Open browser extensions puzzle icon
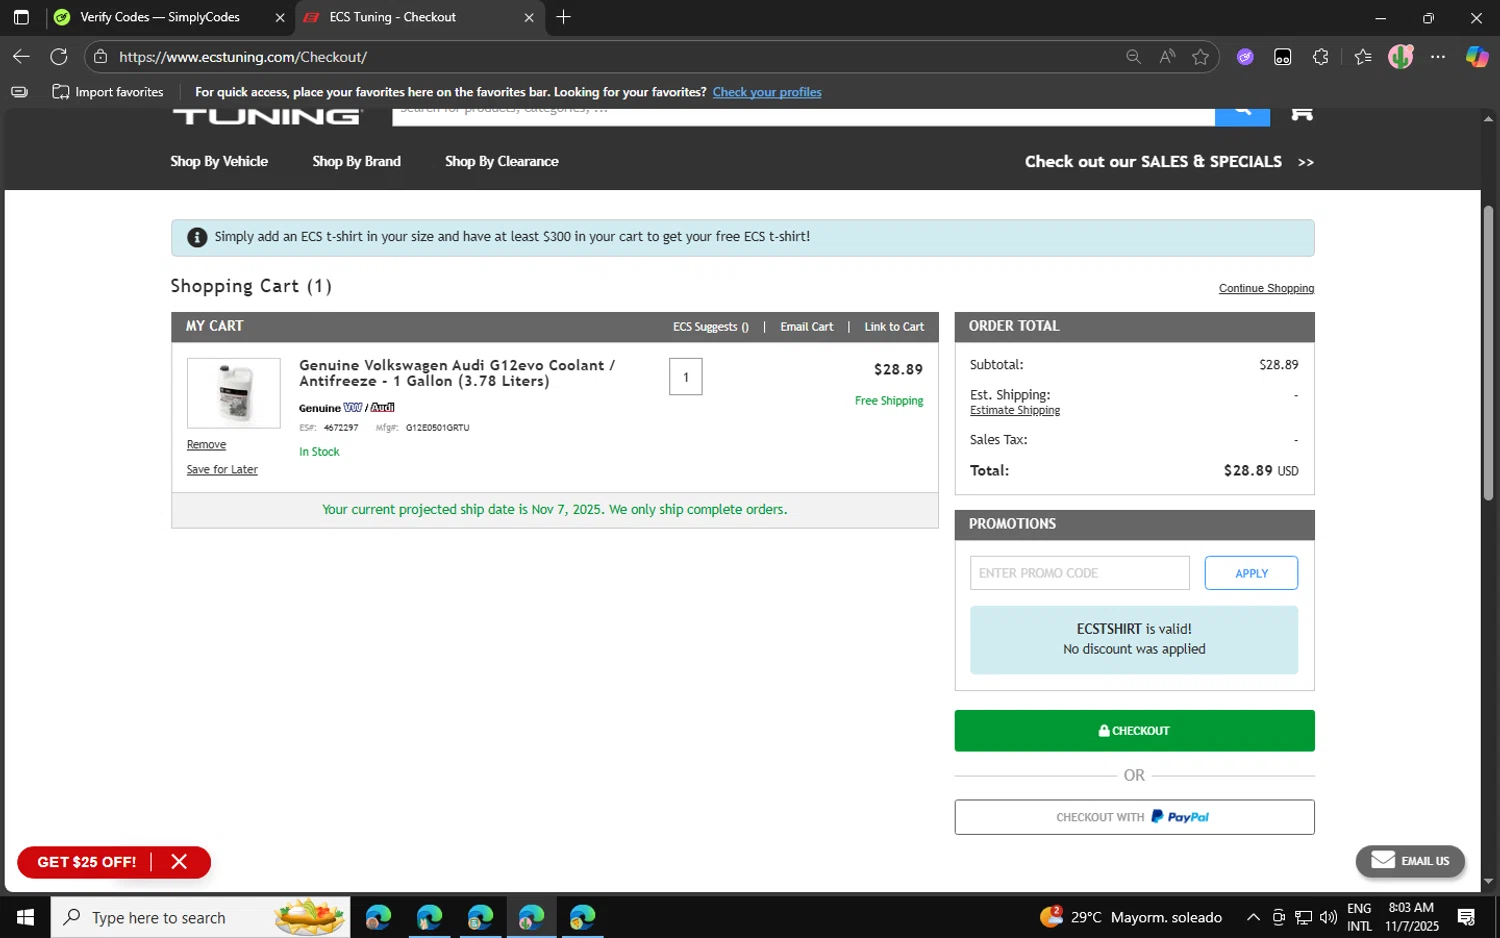The width and height of the screenshot is (1500, 938). click(1321, 57)
